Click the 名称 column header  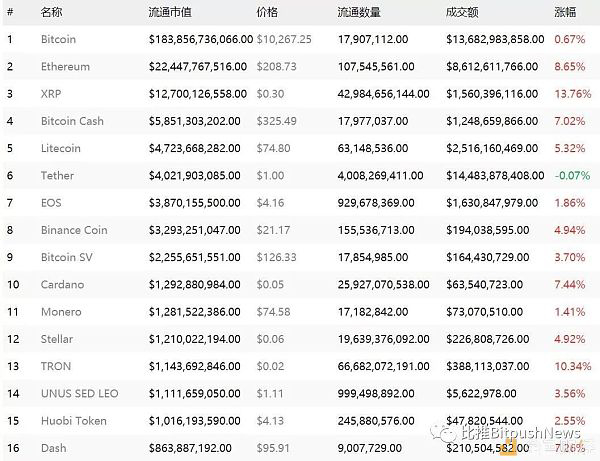[x=51, y=12]
